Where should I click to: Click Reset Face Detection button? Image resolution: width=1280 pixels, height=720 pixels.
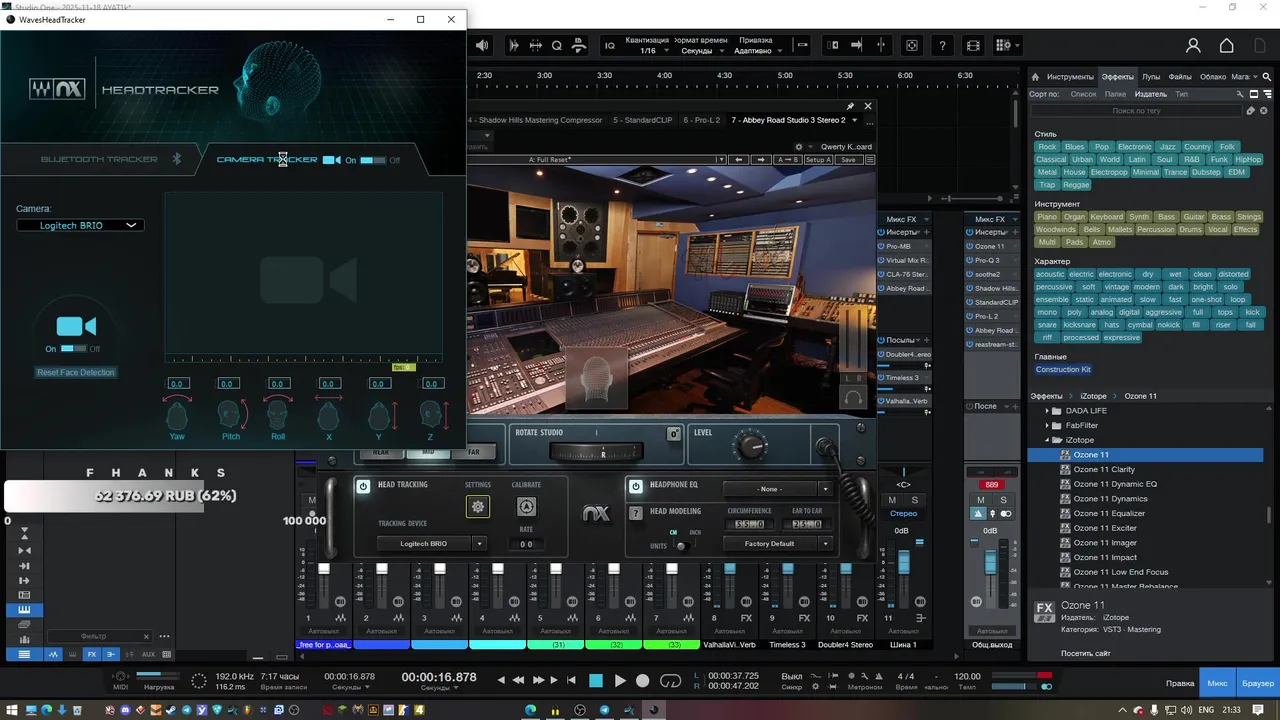[x=76, y=372]
